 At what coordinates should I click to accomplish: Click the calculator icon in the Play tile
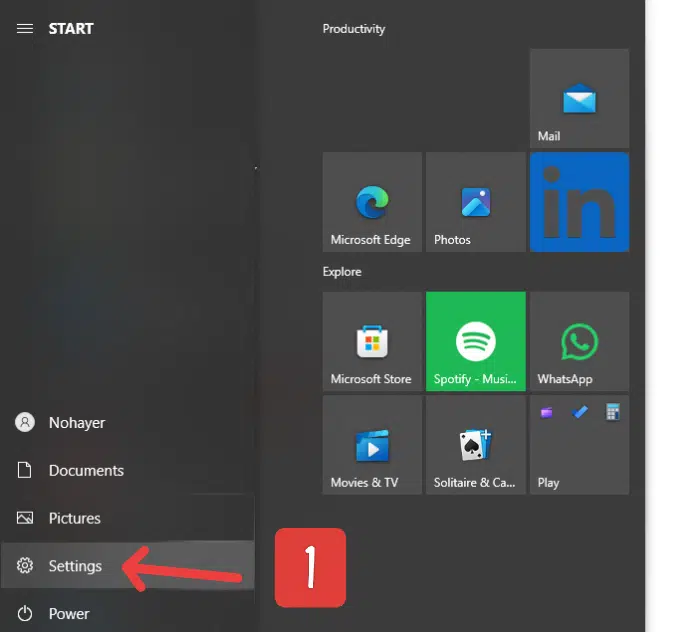(x=613, y=412)
